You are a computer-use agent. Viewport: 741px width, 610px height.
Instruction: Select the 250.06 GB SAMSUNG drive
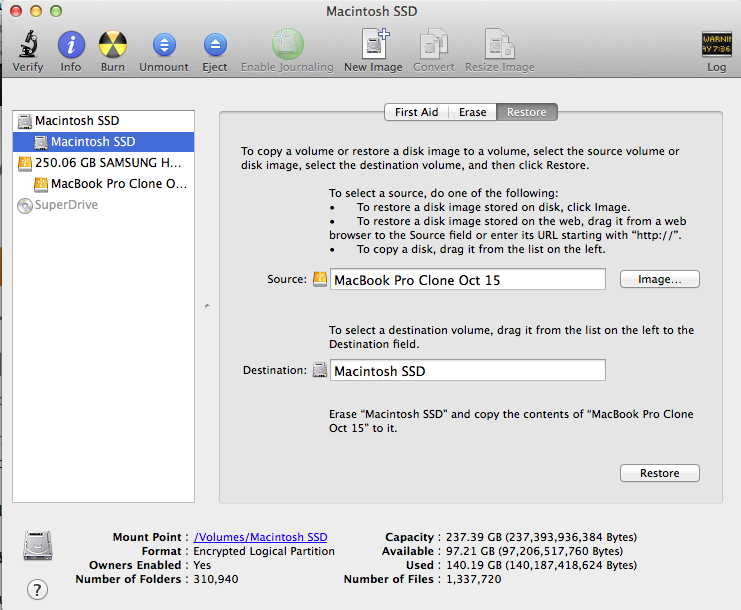pyautogui.click(x=103, y=163)
